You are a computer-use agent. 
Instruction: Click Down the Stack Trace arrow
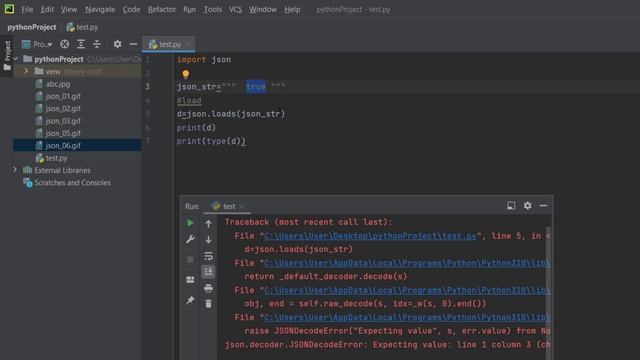coord(208,240)
